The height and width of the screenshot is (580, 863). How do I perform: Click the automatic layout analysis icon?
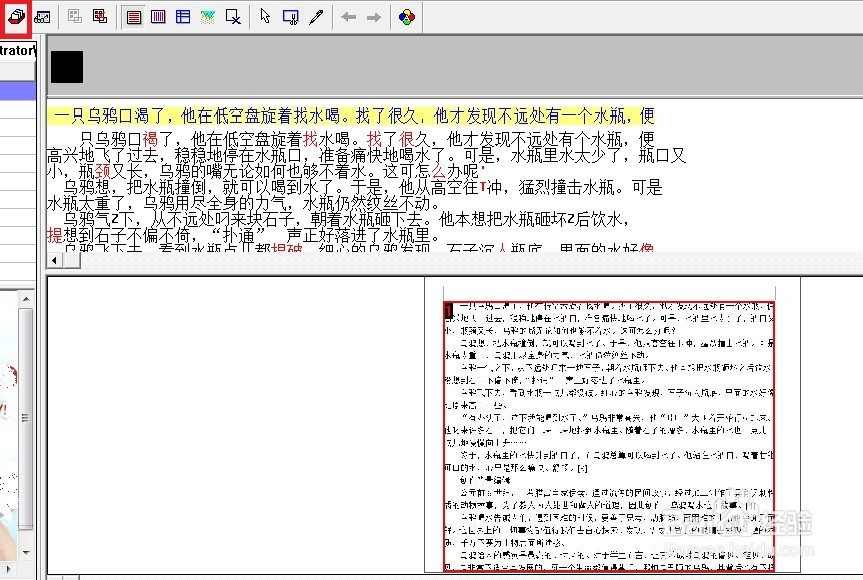coord(75,16)
